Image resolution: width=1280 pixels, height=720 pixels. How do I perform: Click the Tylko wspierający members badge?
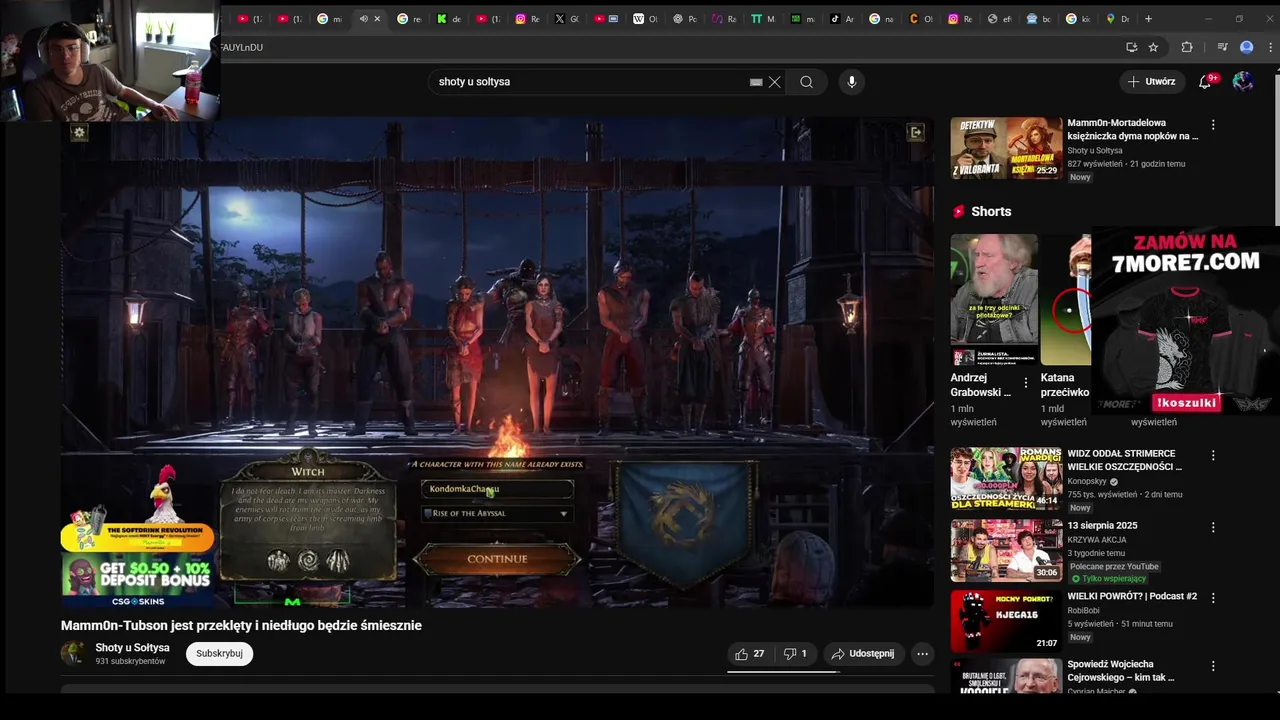tap(1108, 579)
